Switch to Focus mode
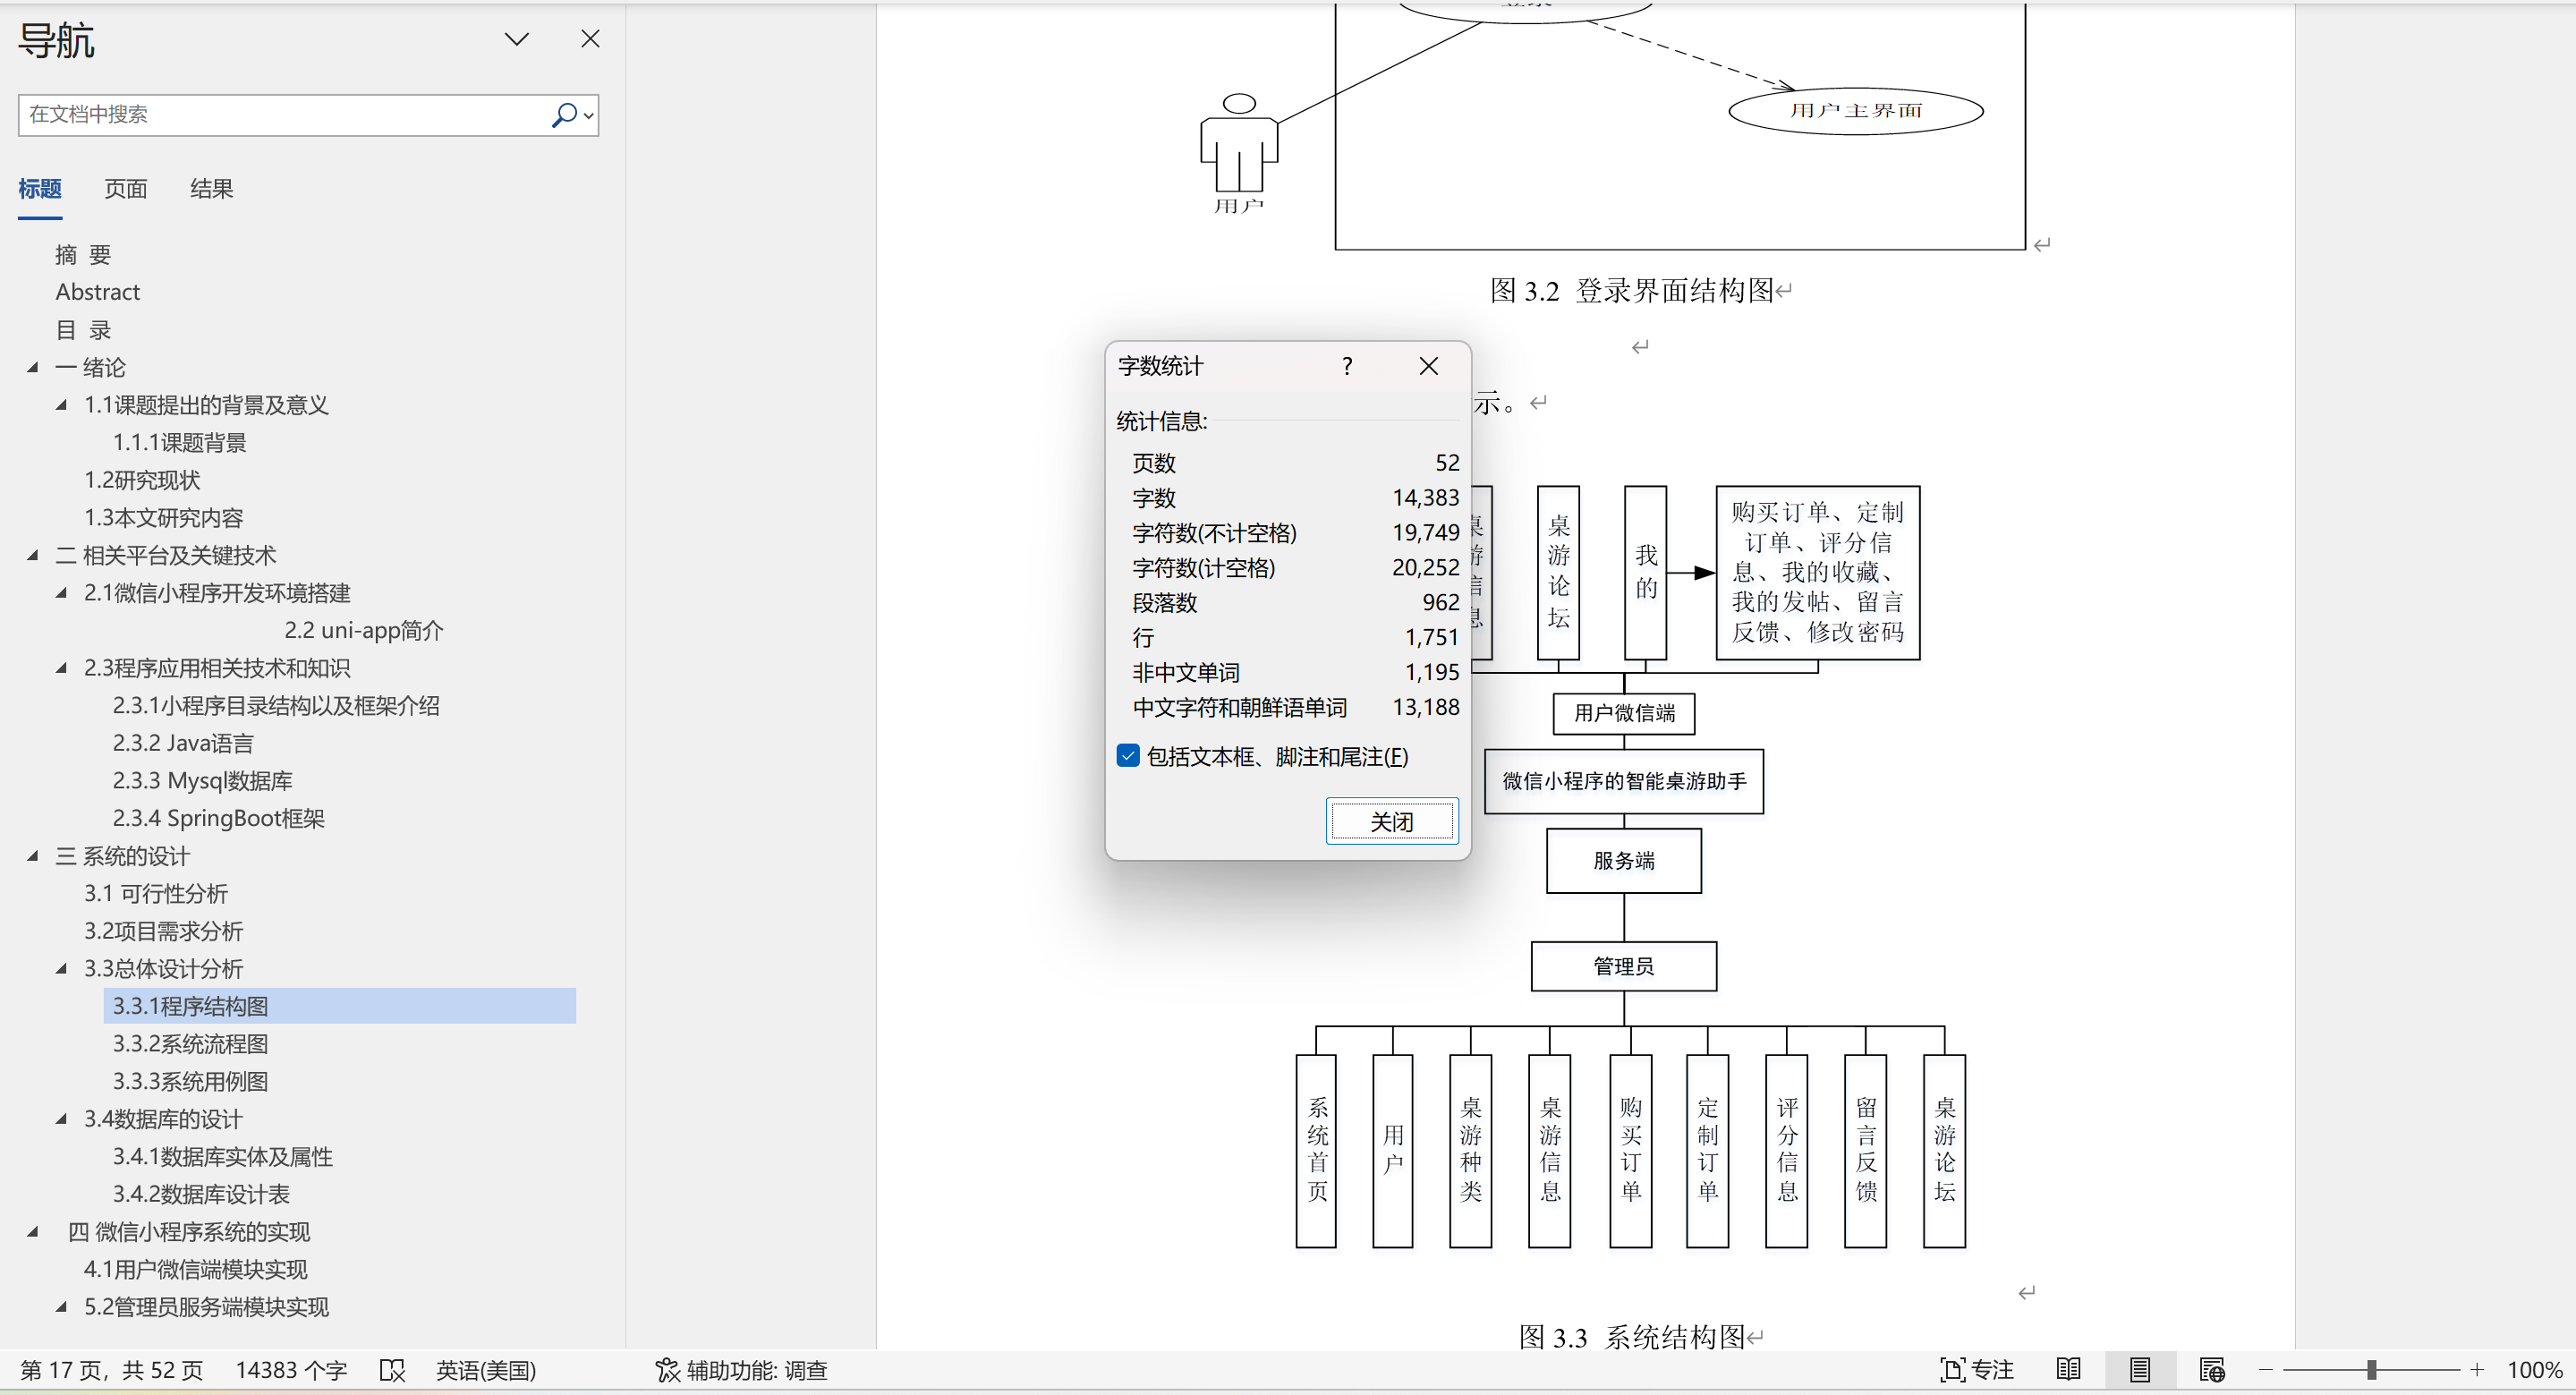 pyautogui.click(x=1977, y=1370)
